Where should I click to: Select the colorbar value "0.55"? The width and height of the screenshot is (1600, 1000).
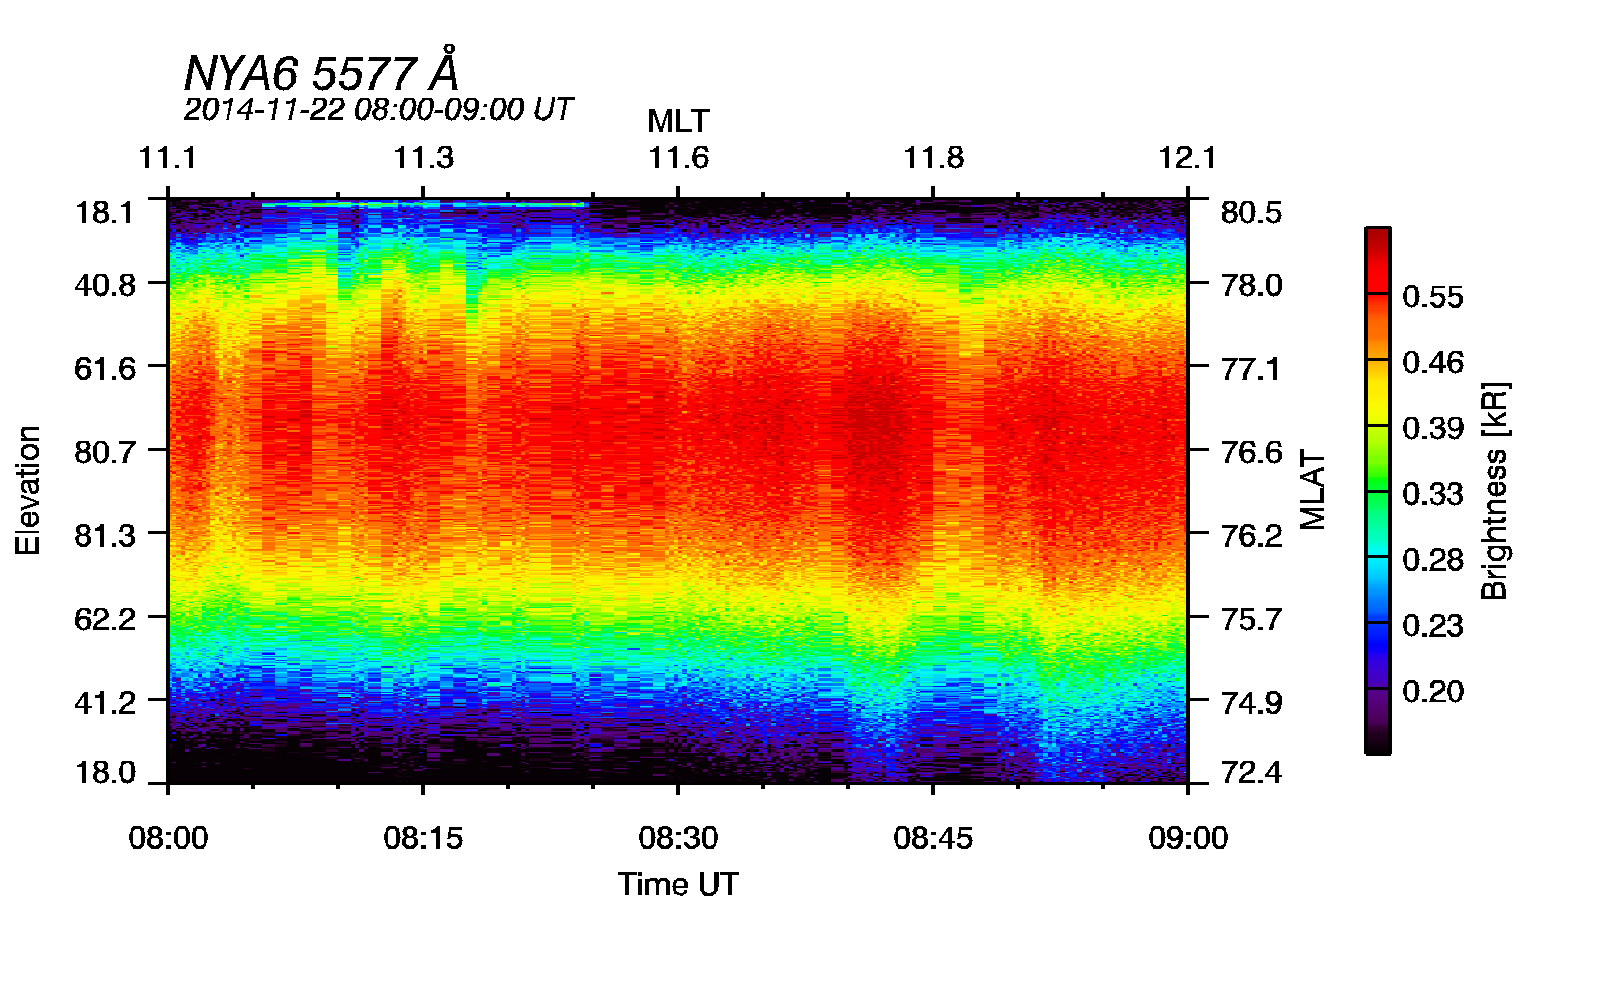(1433, 297)
